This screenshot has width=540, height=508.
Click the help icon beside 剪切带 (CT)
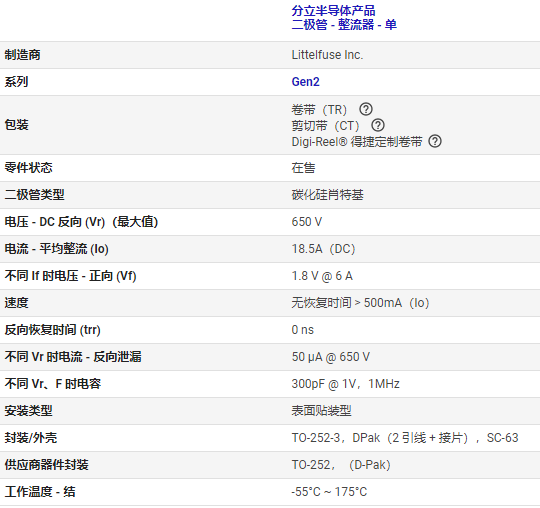click(378, 125)
